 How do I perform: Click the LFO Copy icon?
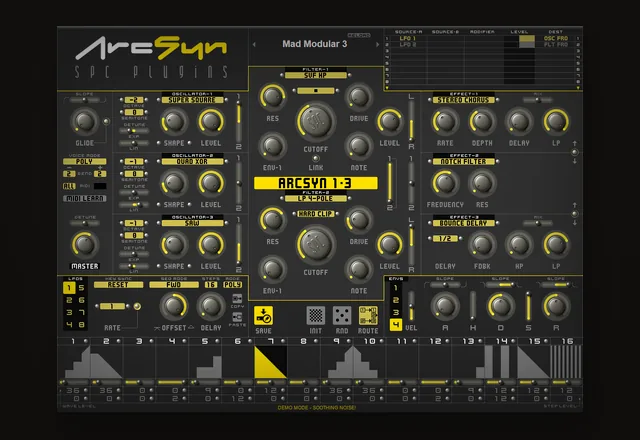237,299
